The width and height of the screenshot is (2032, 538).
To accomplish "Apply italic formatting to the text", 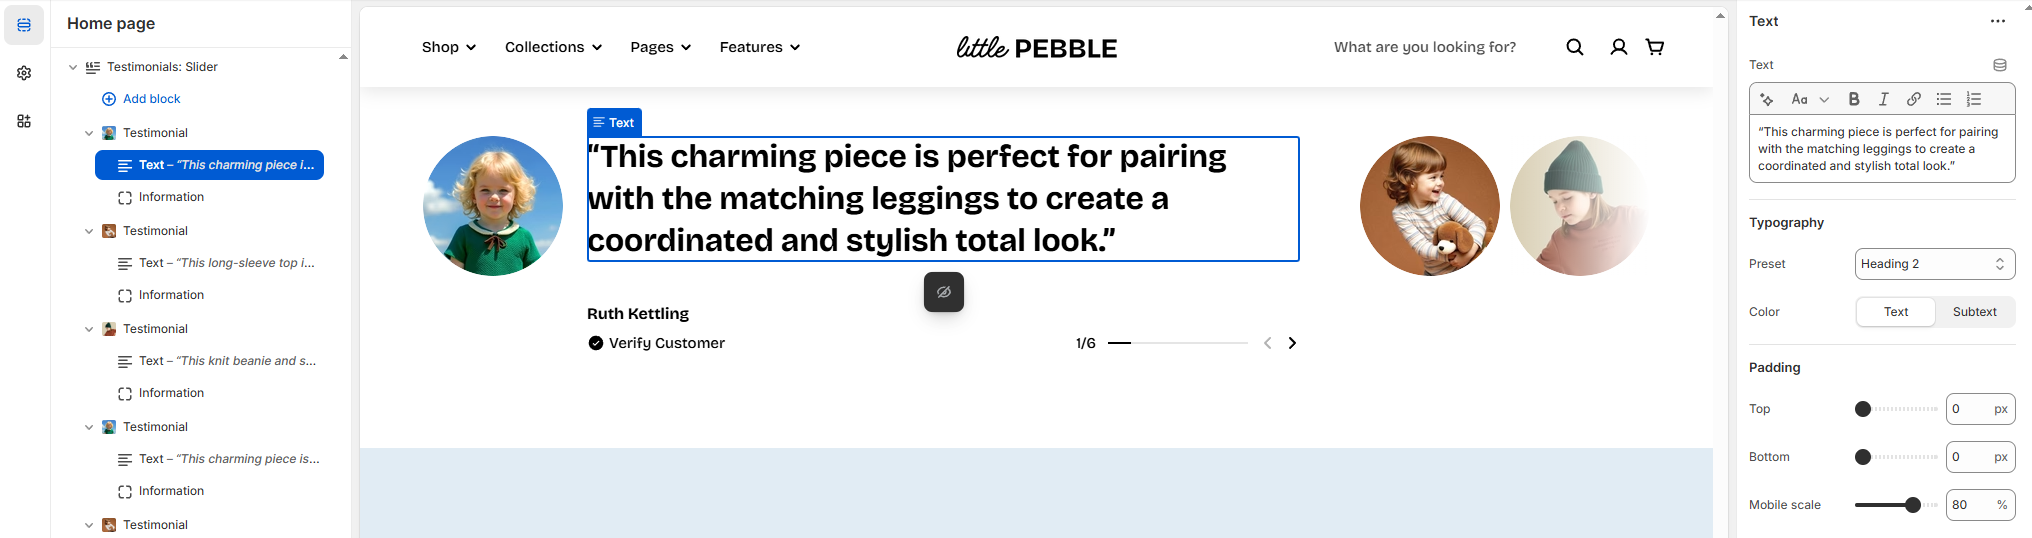I will [x=1884, y=99].
